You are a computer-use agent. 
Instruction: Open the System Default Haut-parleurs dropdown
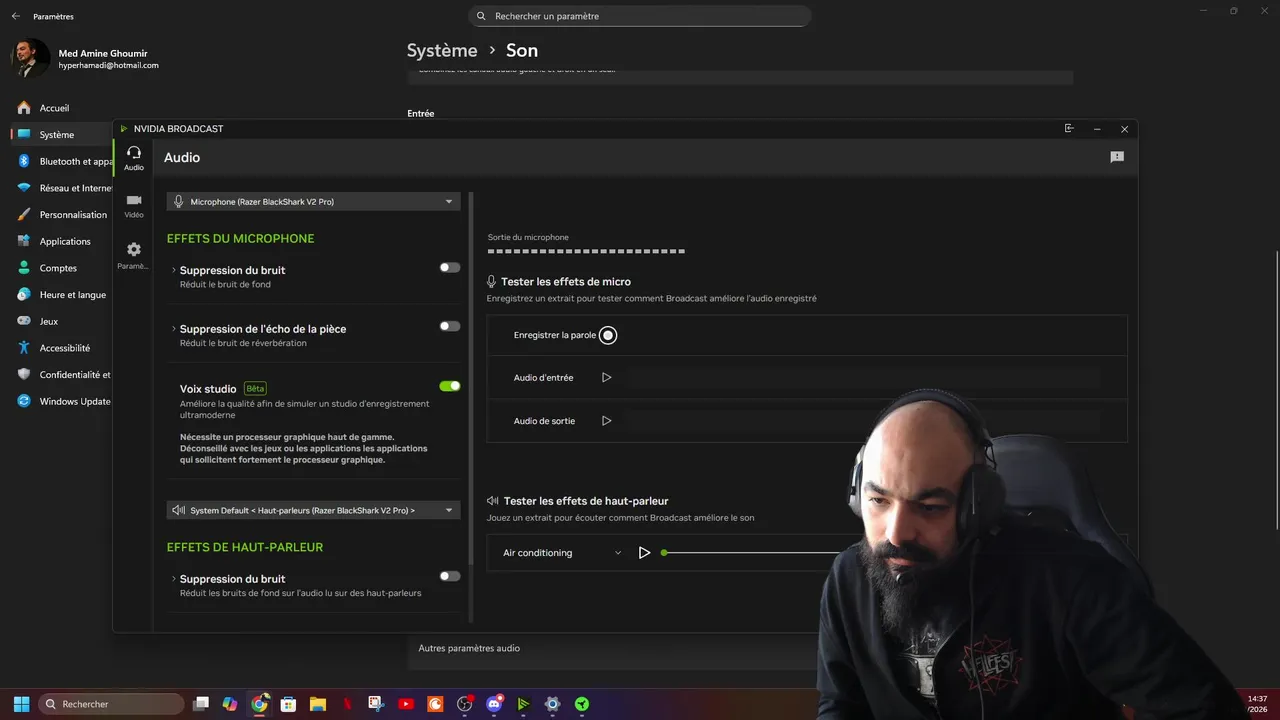coord(314,510)
